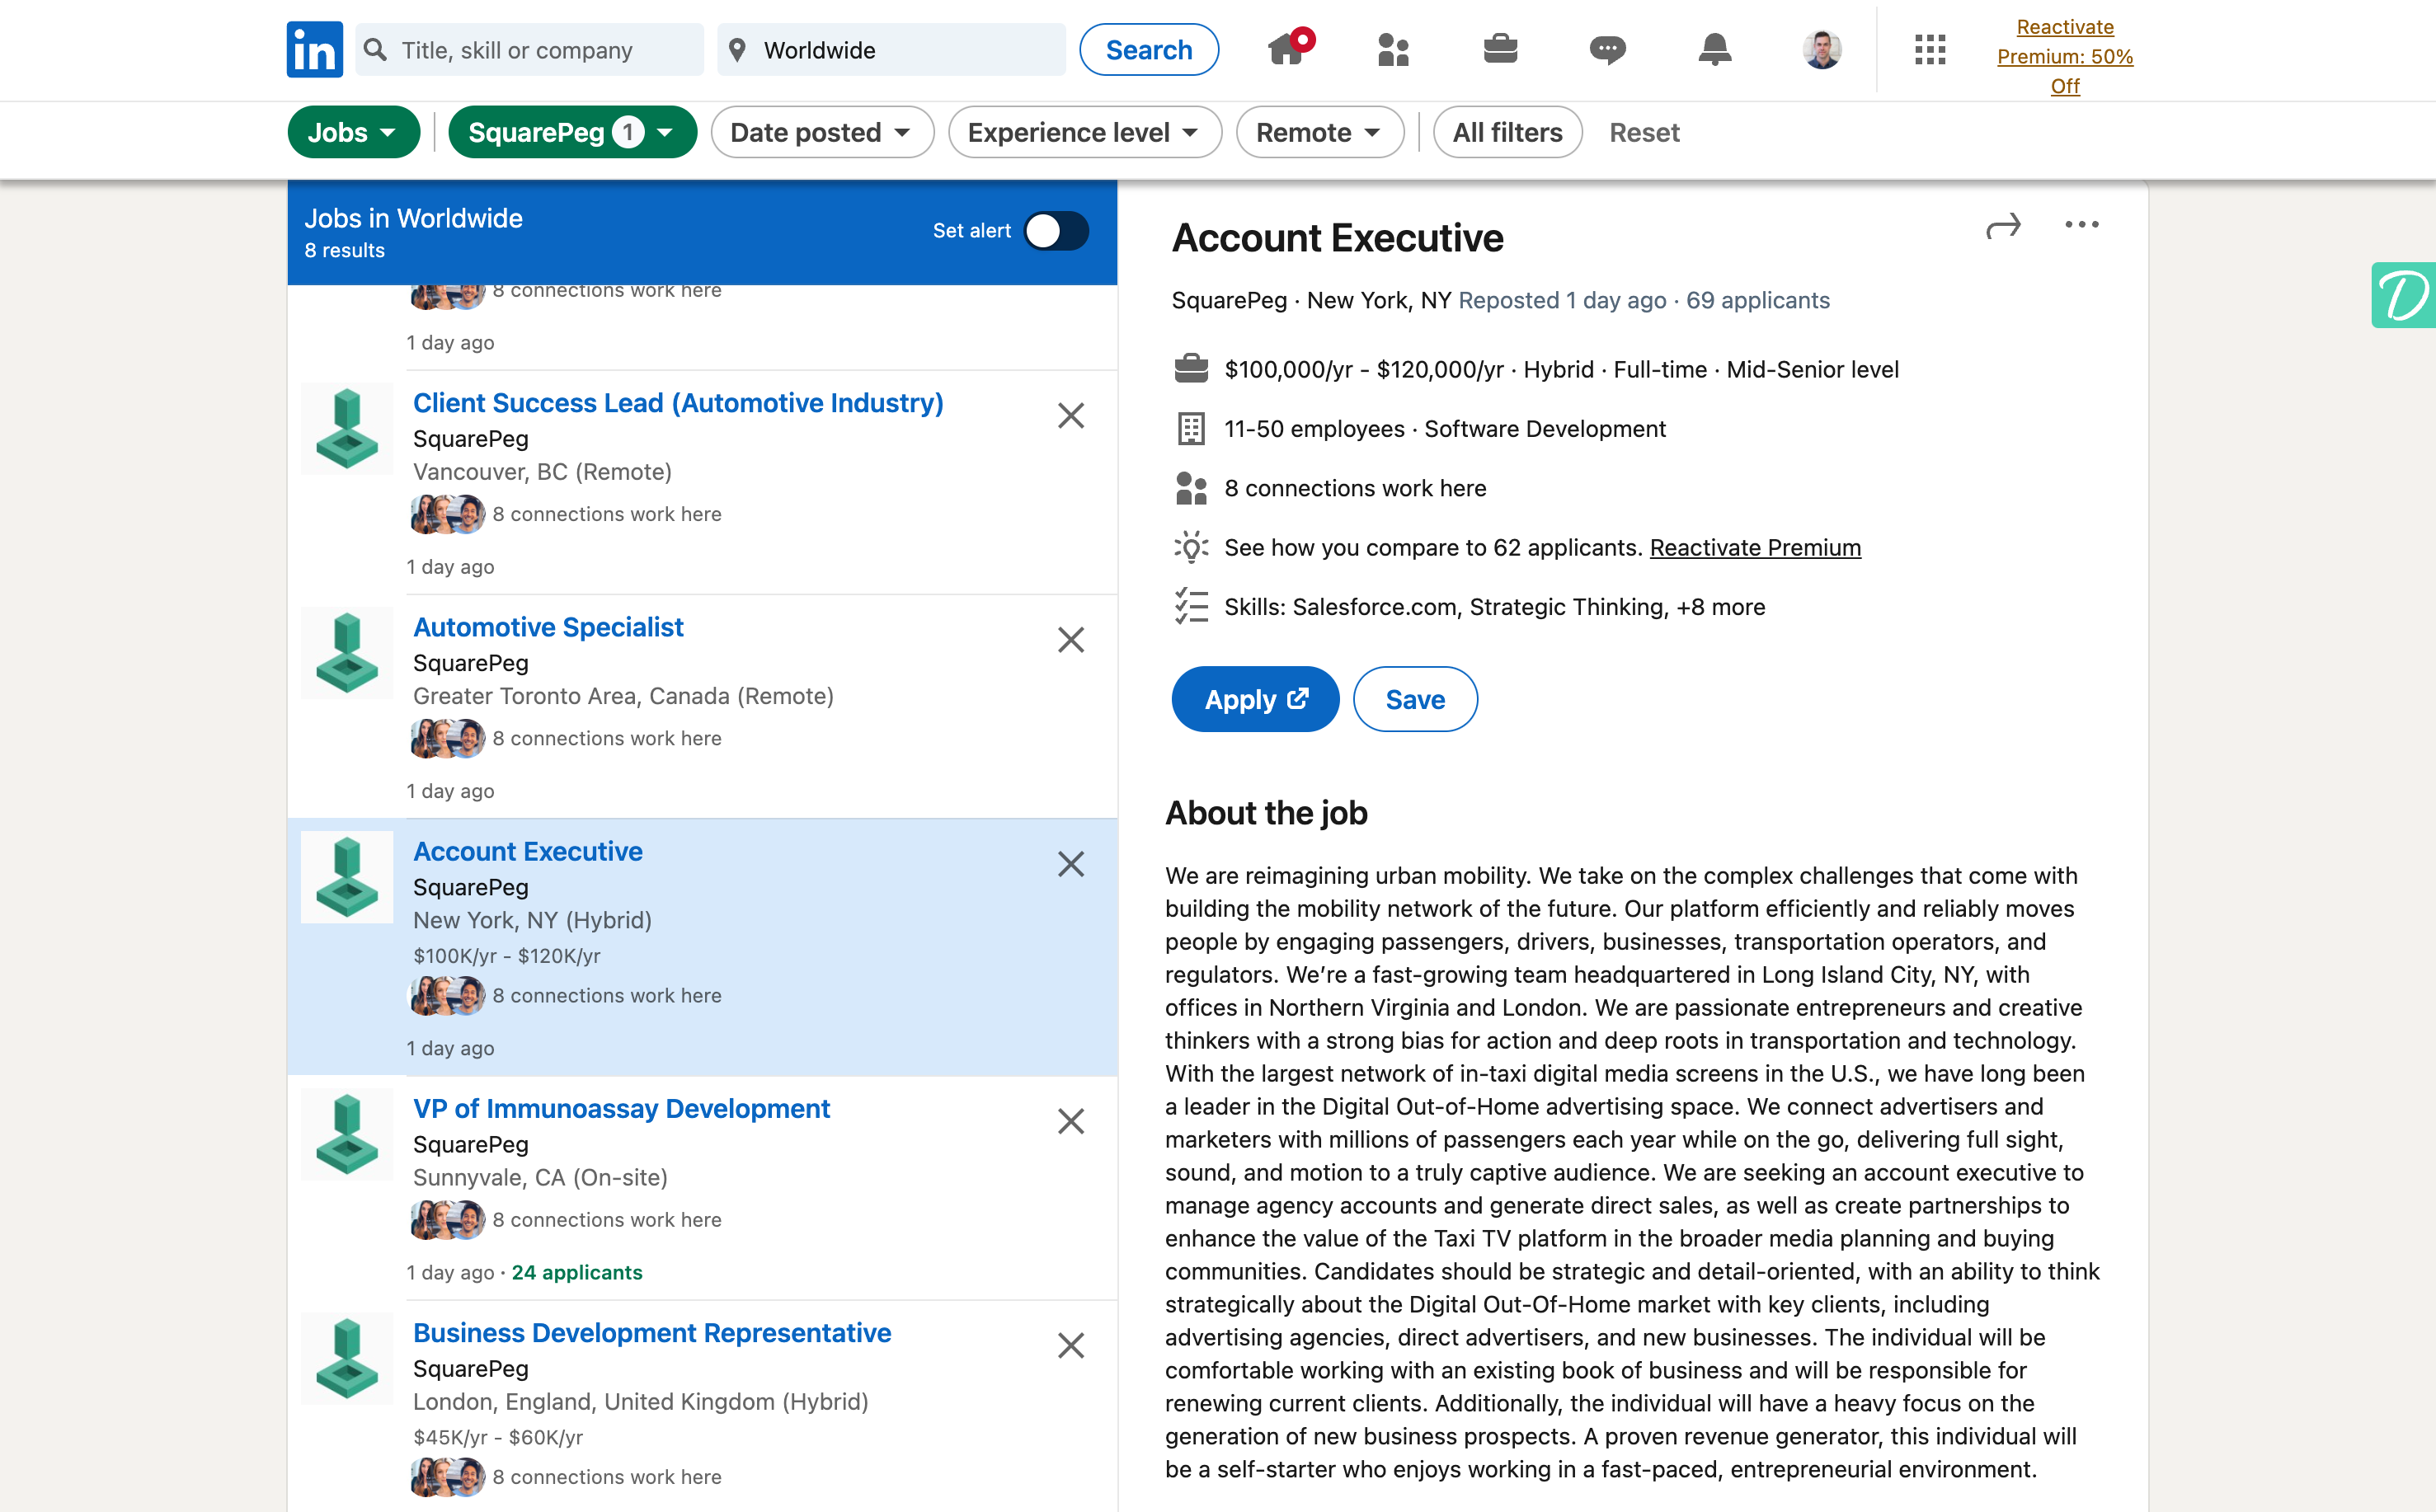Click the Jobs briefcase icon
Image resolution: width=2436 pixels, height=1512 pixels.
coord(1498,49)
